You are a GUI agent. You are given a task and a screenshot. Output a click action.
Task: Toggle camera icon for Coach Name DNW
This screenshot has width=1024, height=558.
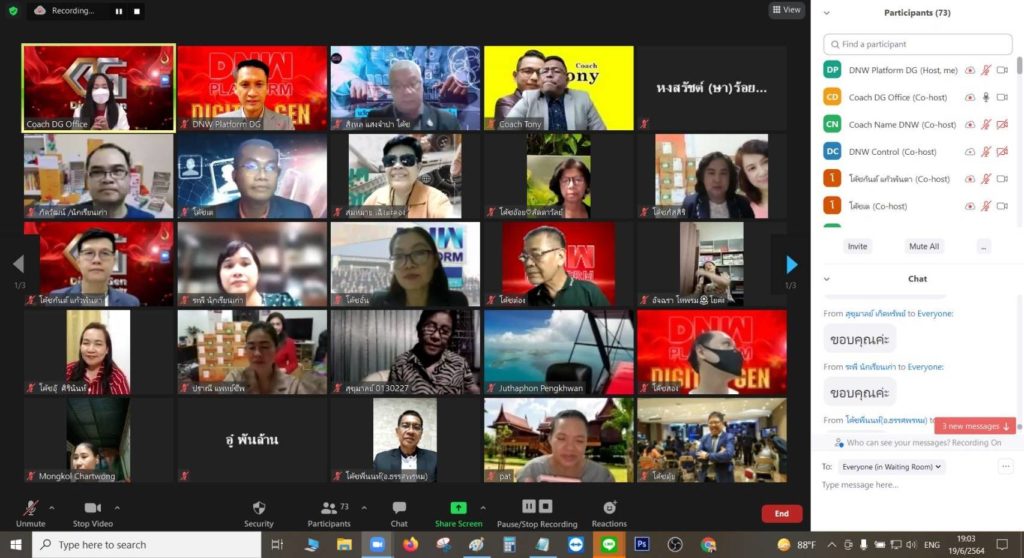pyautogui.click(x=1002, y=124)
